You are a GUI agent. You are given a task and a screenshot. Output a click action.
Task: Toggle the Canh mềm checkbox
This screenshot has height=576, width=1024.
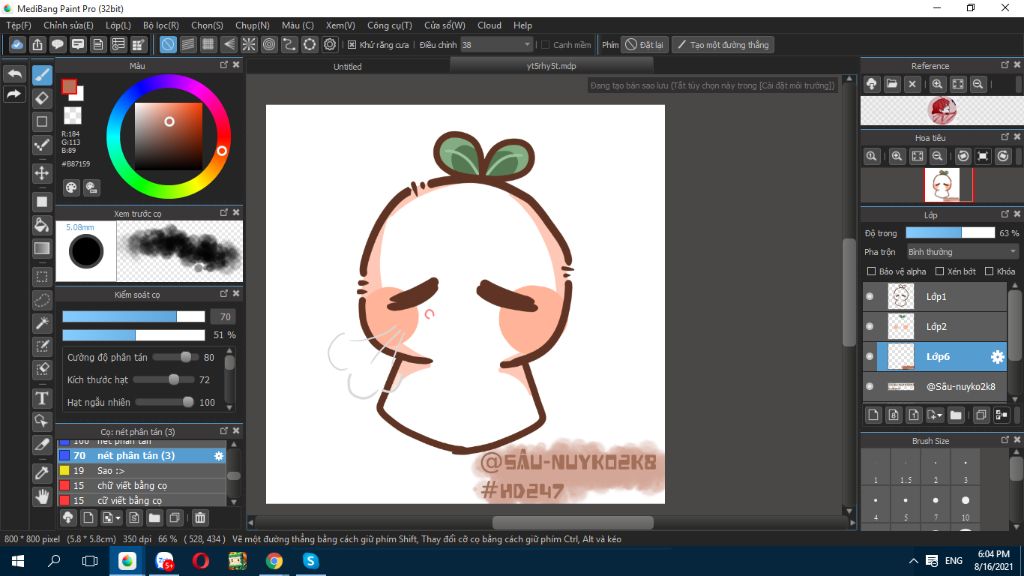545,45
